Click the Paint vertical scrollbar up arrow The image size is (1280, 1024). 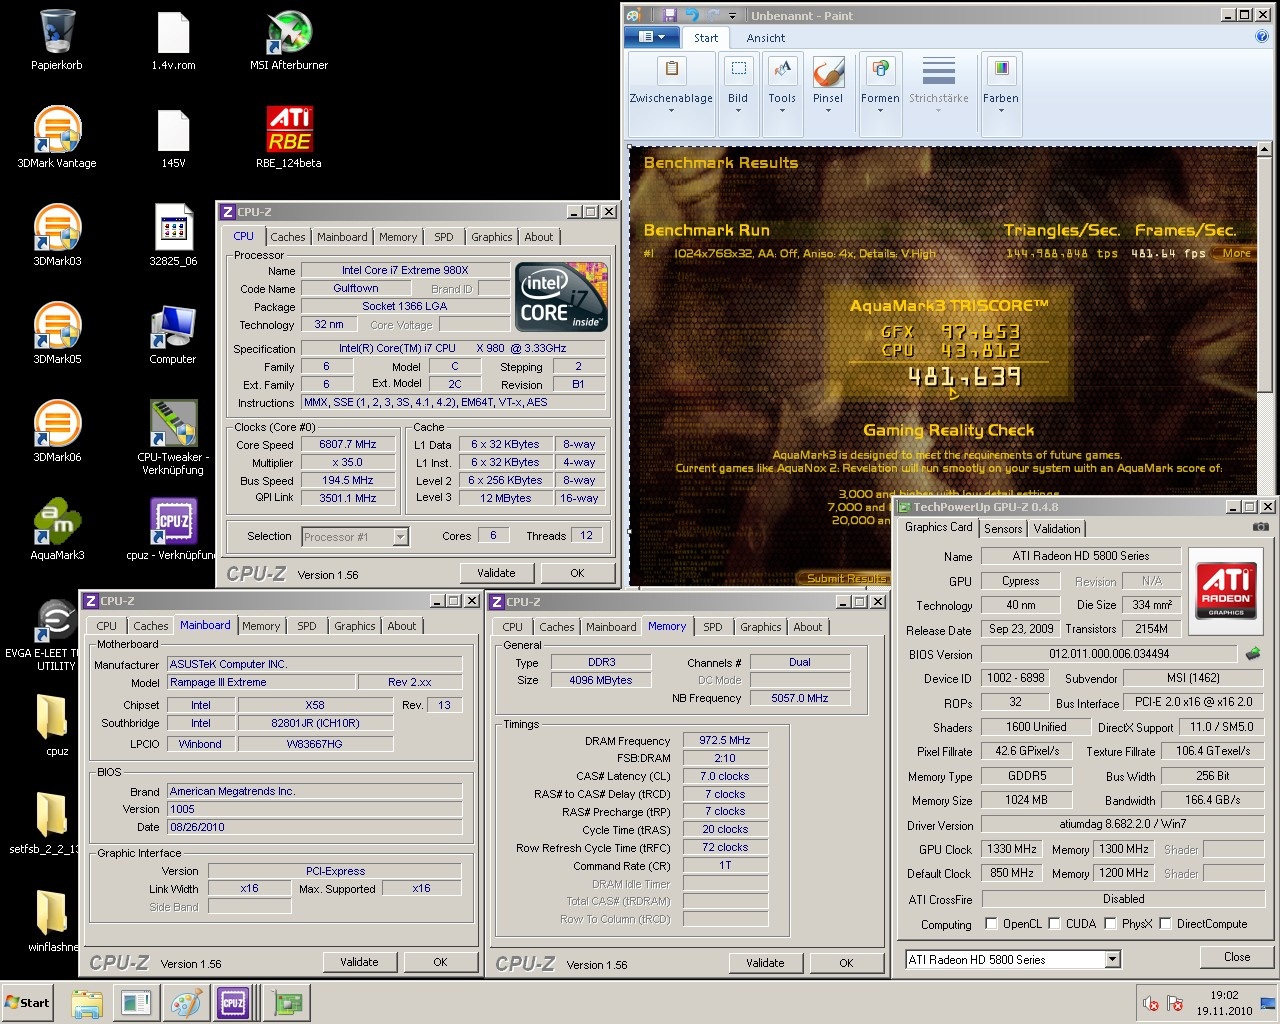[x=1264, y=150]
